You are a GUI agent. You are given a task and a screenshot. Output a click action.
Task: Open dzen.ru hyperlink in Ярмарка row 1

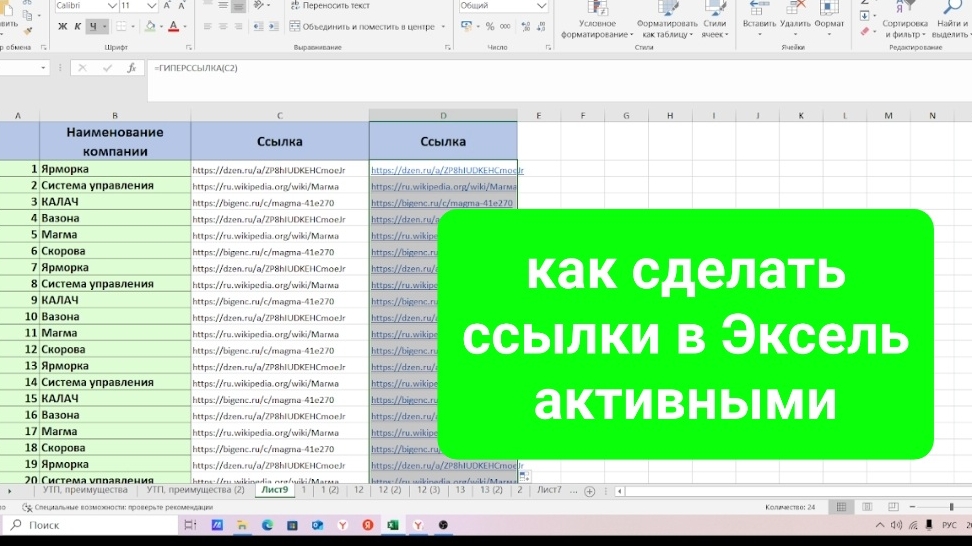(447, 170)
